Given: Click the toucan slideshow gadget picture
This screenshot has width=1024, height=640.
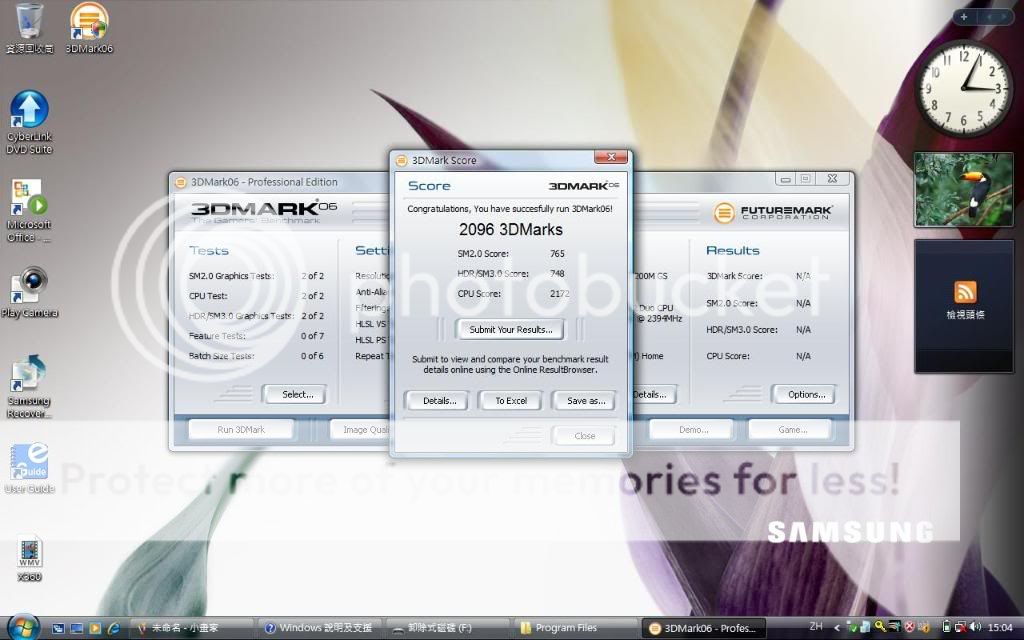Looking at the screenshot, I should [x=964, y=189].
